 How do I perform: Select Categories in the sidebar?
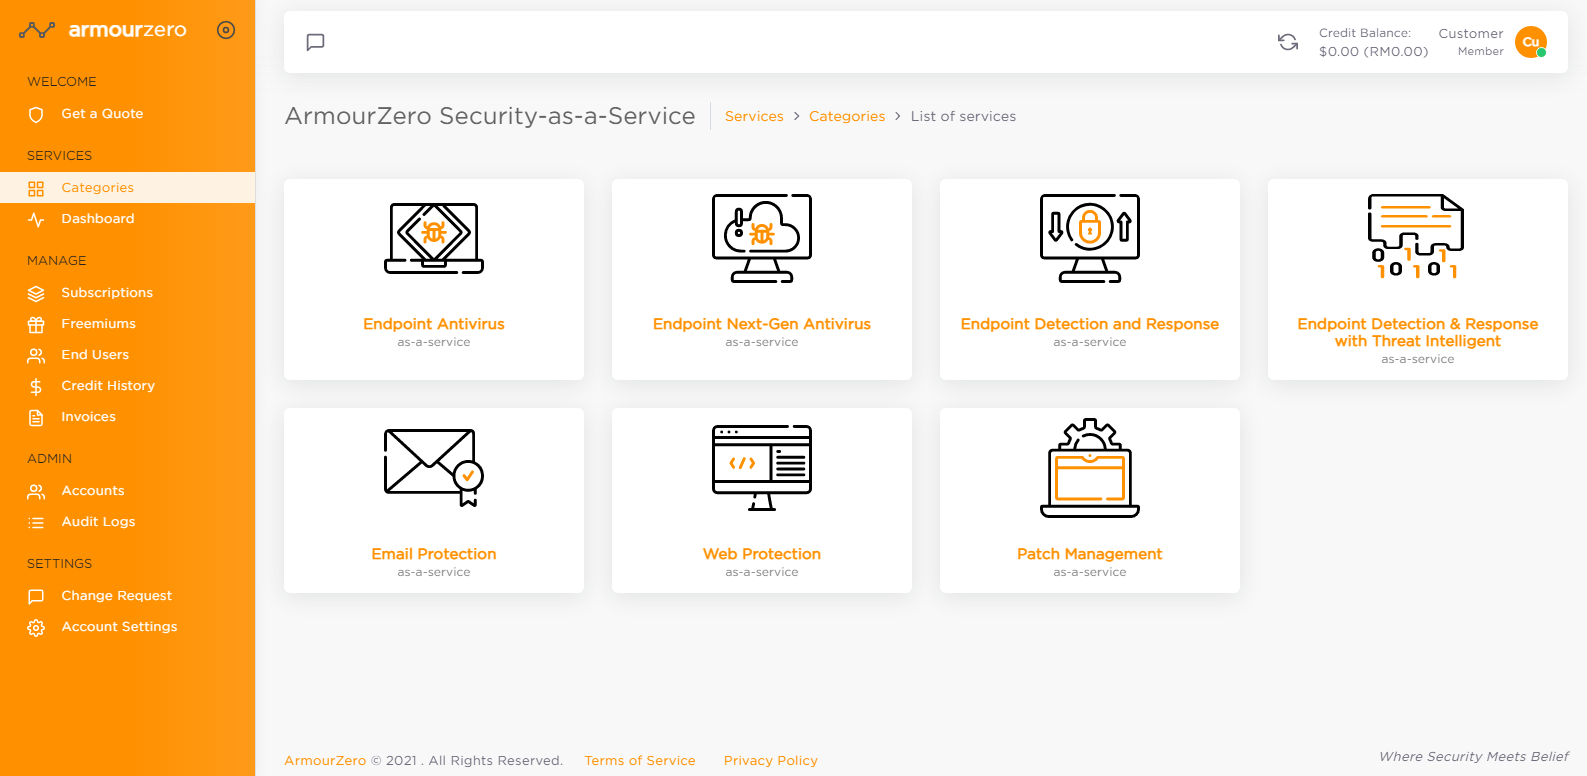(x=127, y=188)
